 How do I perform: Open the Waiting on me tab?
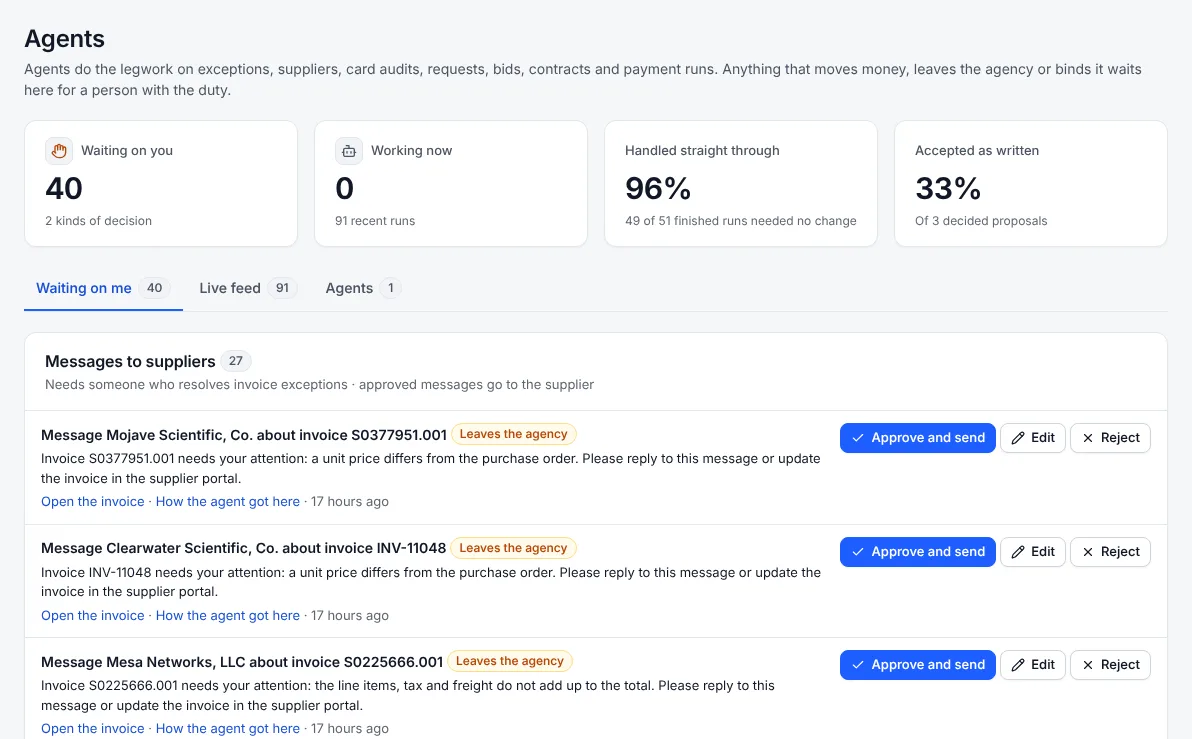click(103, 288)
